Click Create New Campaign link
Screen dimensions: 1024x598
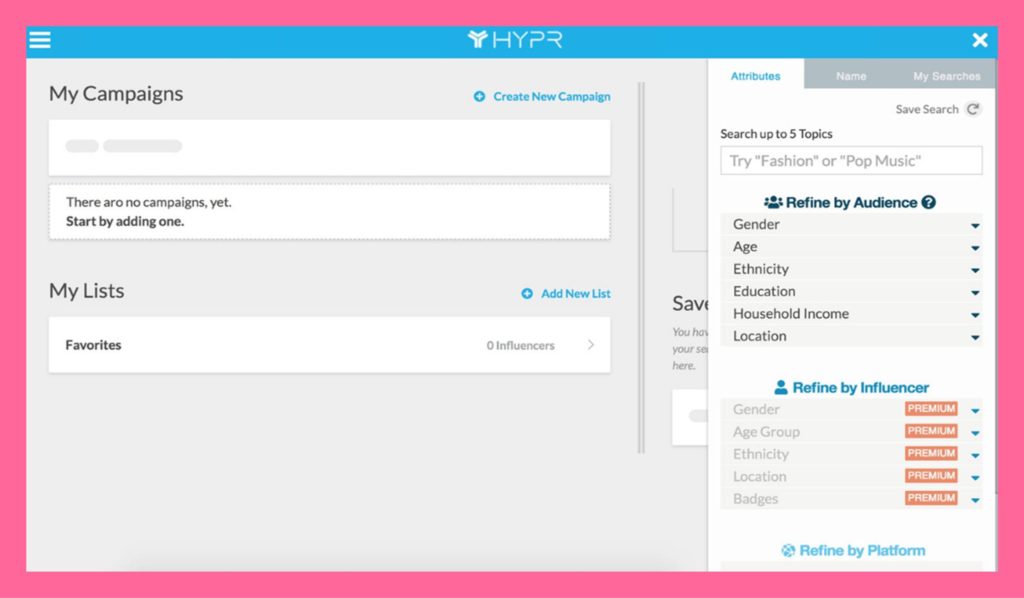(x=552, y=97)
